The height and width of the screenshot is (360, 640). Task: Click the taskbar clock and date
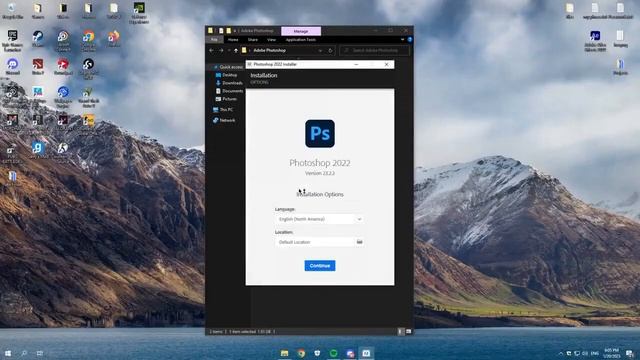pyautogui.click(x=611, y=353)
